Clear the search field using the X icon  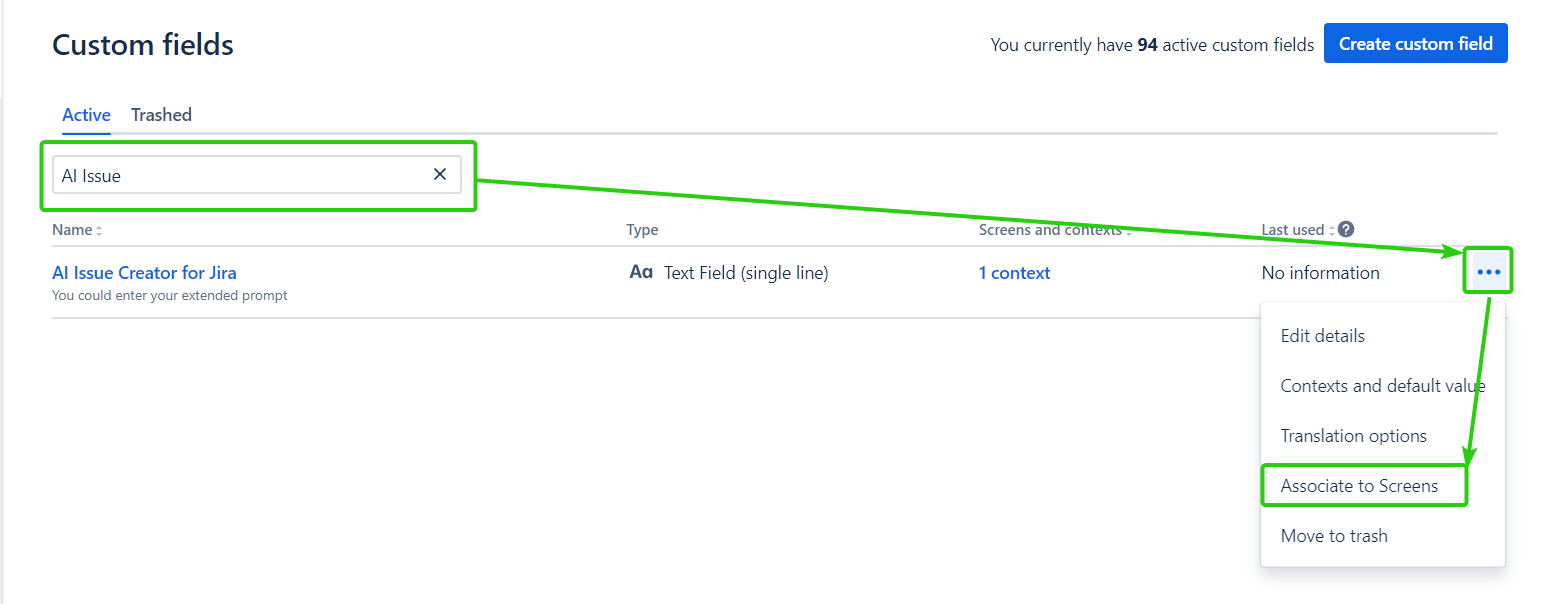tap(440, 175)
